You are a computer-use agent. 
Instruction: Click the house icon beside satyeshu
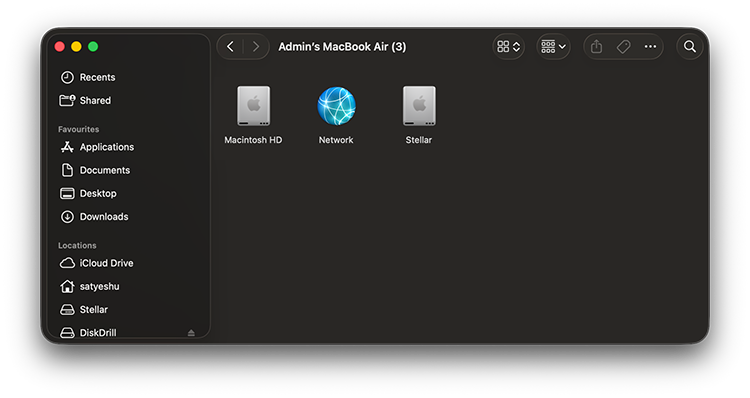[67, 286]
